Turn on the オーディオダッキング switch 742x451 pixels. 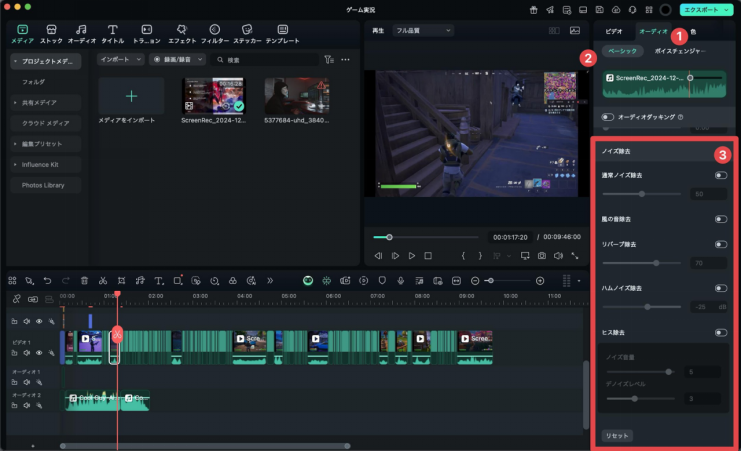(x=607, y=117)
